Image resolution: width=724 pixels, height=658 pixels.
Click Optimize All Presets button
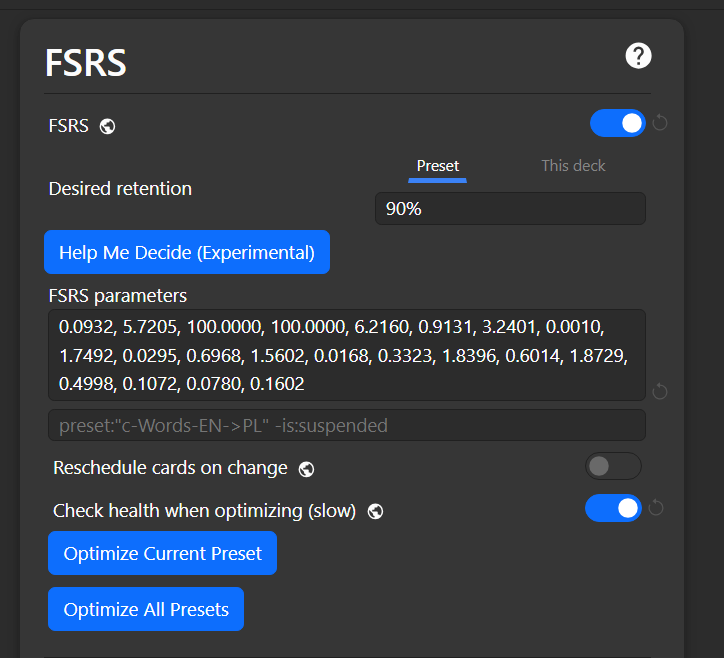[x=146, y=609]
